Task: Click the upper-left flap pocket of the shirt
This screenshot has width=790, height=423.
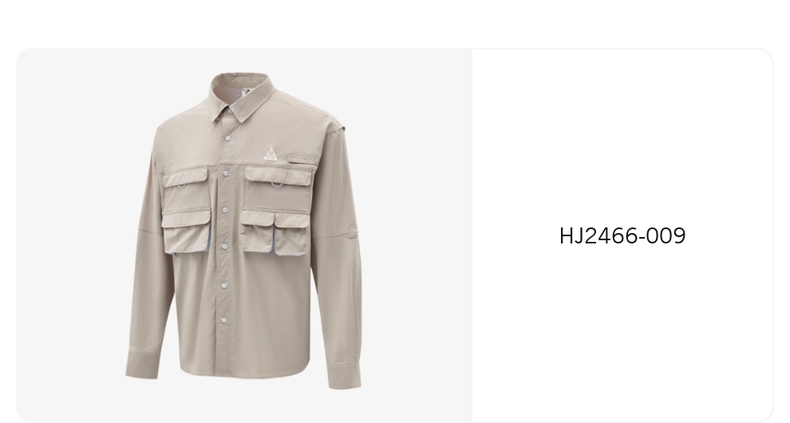Action: pyautogui.click(x=185, y=189)
